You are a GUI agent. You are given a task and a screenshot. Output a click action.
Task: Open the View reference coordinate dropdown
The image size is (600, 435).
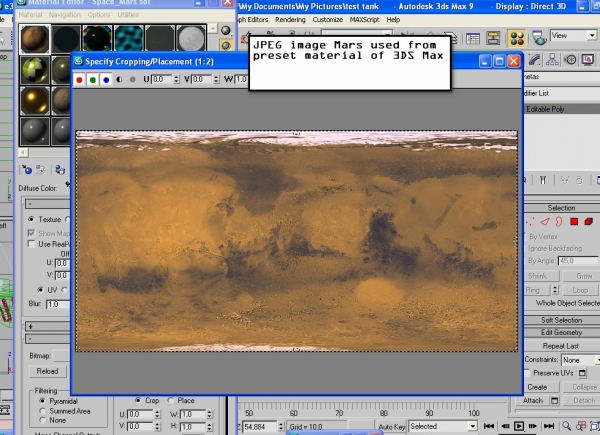(x=574, y=36)
